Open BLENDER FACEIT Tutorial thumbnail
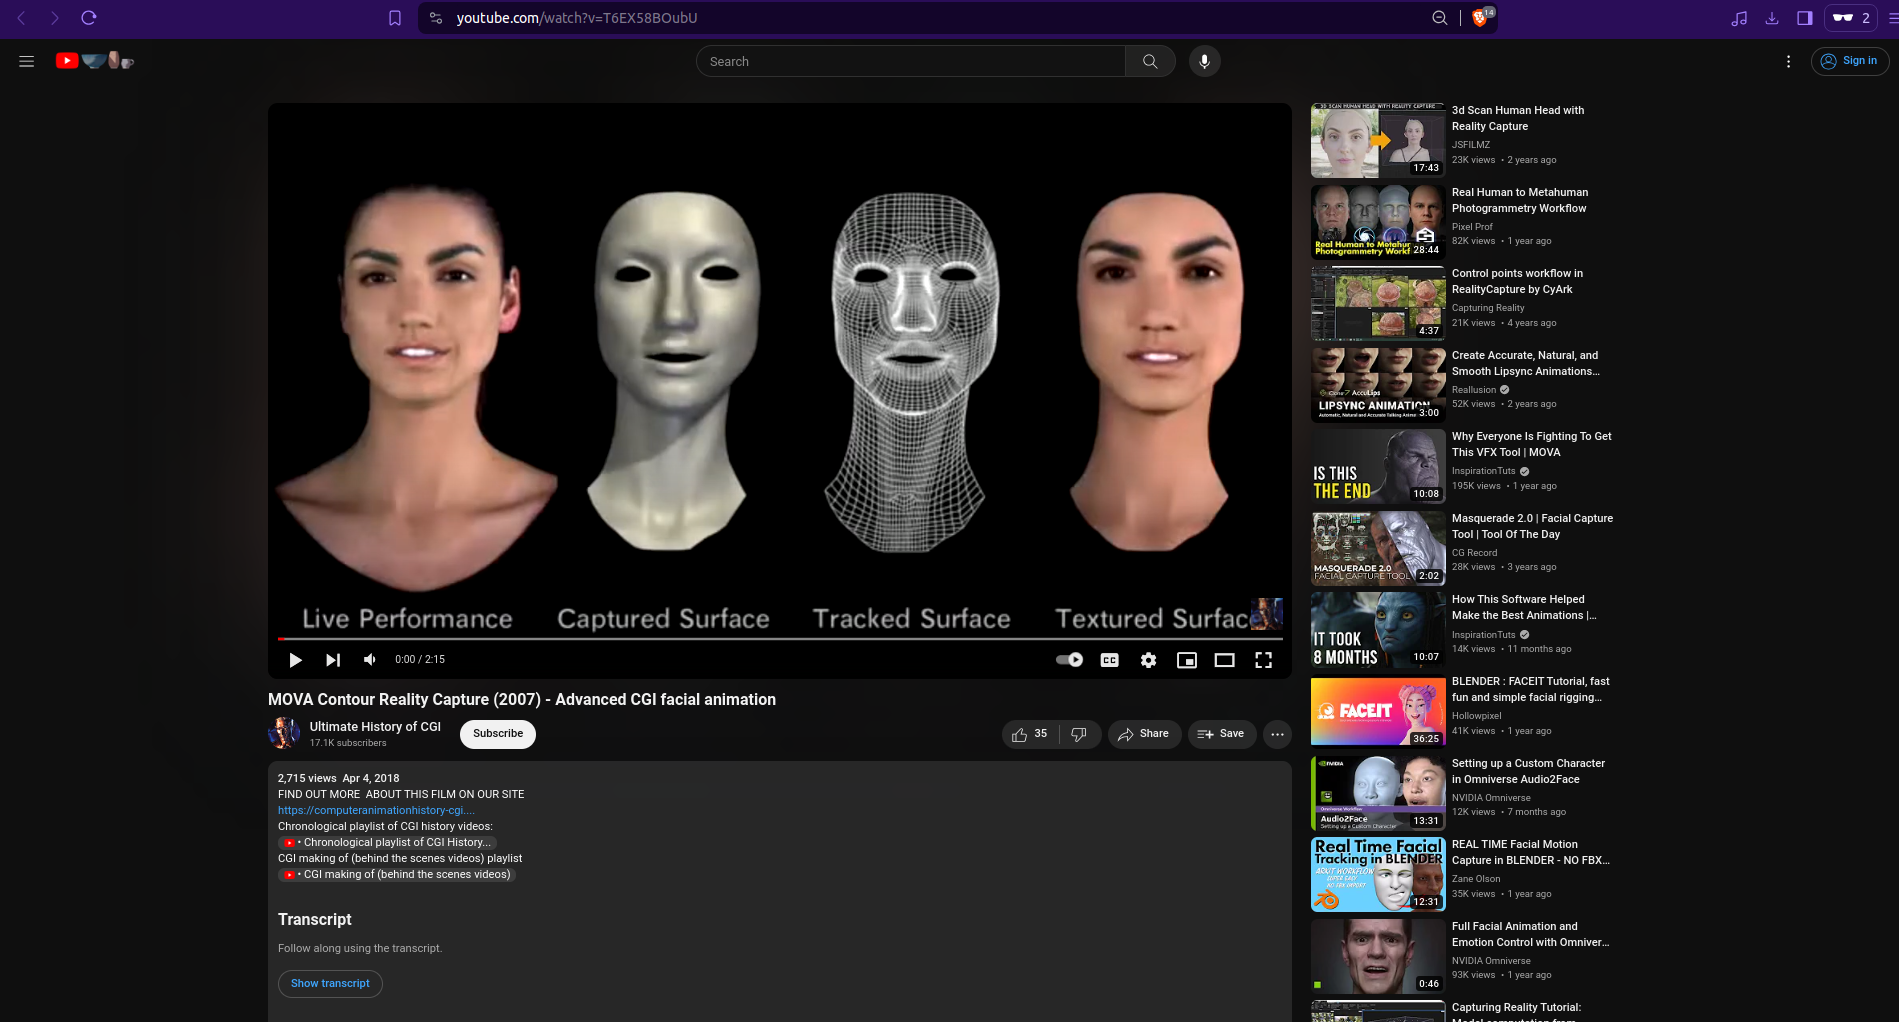 1378,711
